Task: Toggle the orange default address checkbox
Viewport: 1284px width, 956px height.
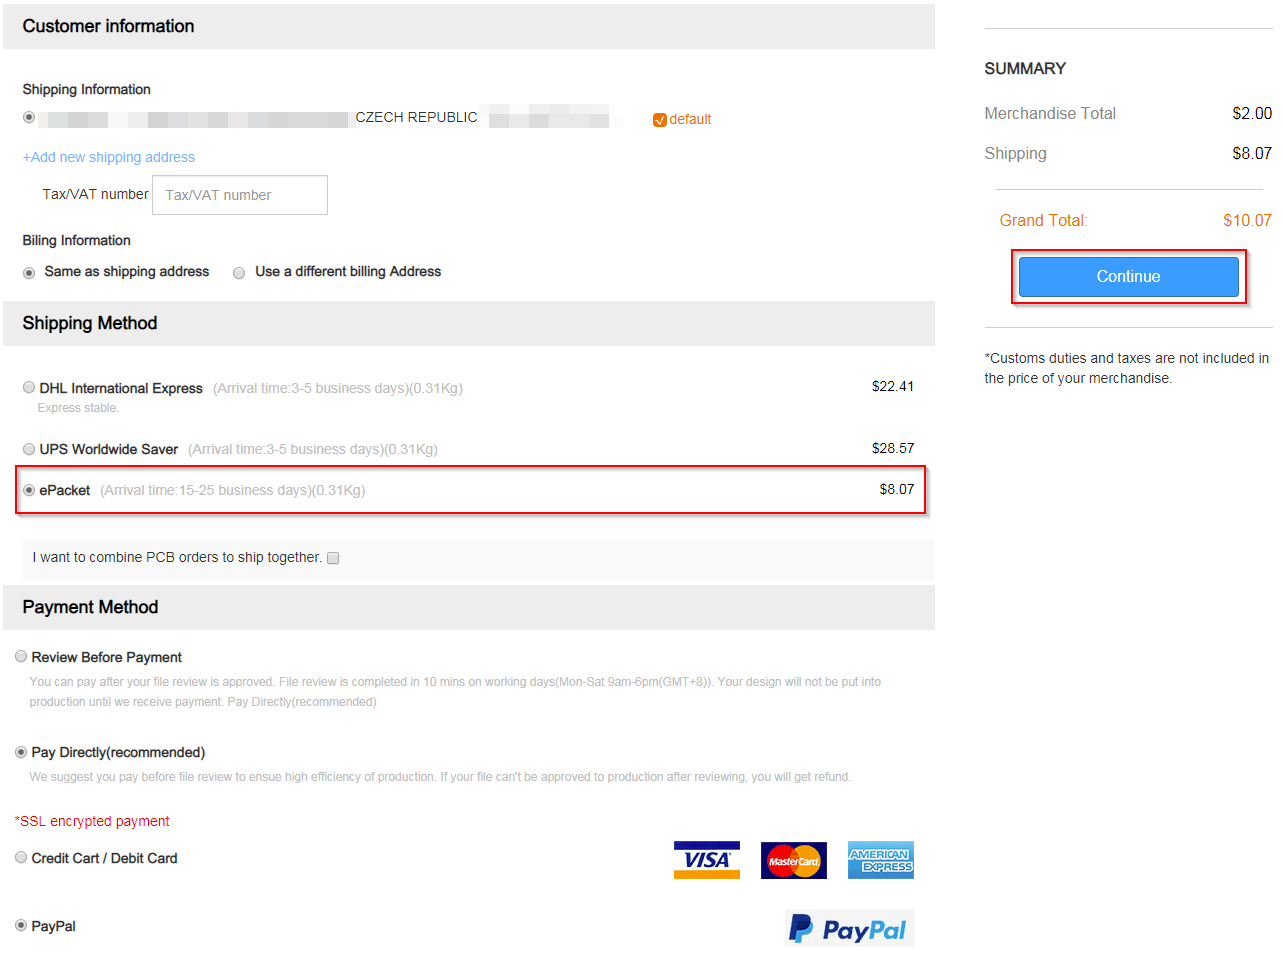Action: pyautogui.click(x=659, y=120)
